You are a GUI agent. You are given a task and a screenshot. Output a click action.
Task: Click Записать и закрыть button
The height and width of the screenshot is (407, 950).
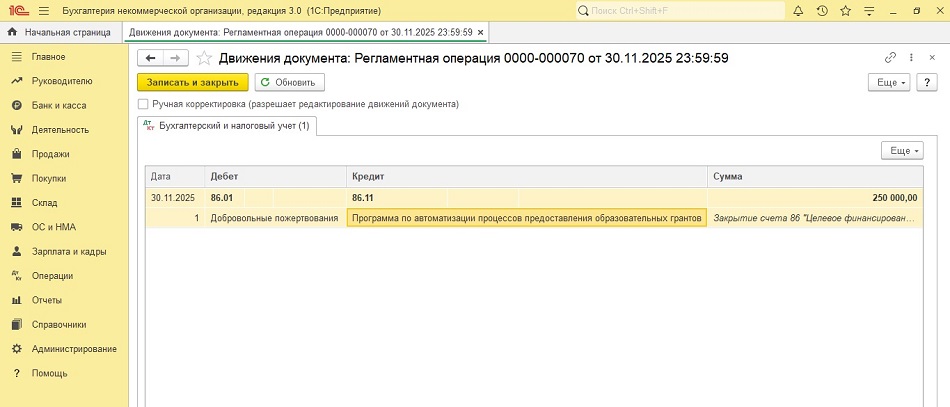pyautogui.click(x=192, y=82)
